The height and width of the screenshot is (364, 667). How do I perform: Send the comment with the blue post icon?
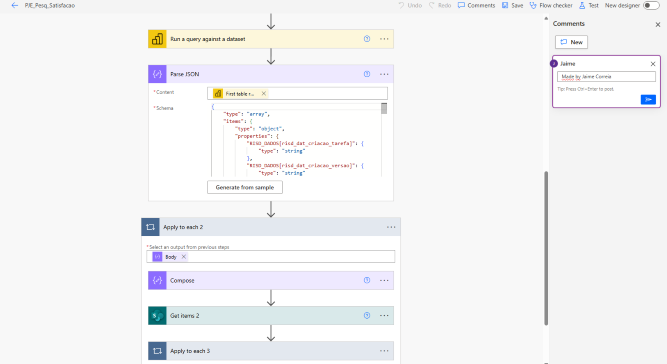(648, 100)
